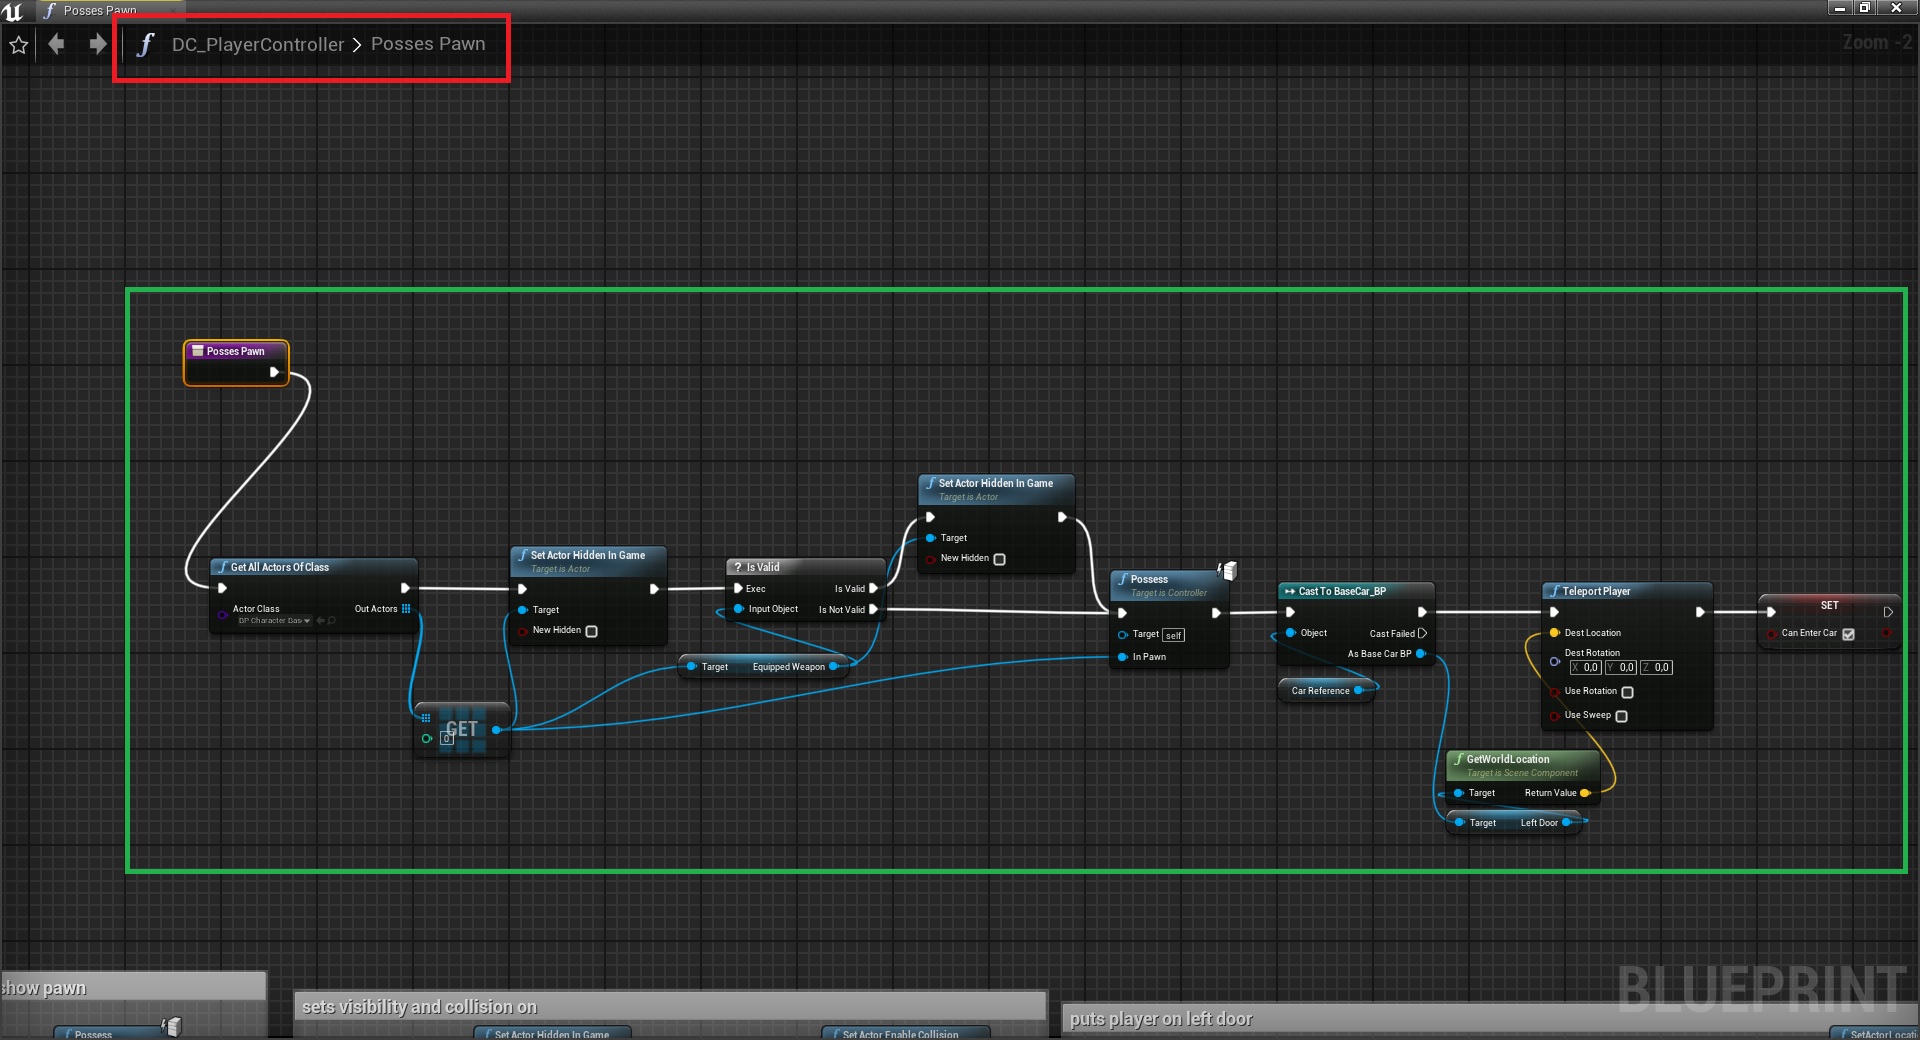The image size is (1920, 1040).
Task: Click the breadcrumb chevron after DC_PlayerController
Action: (x=357, y=45)
